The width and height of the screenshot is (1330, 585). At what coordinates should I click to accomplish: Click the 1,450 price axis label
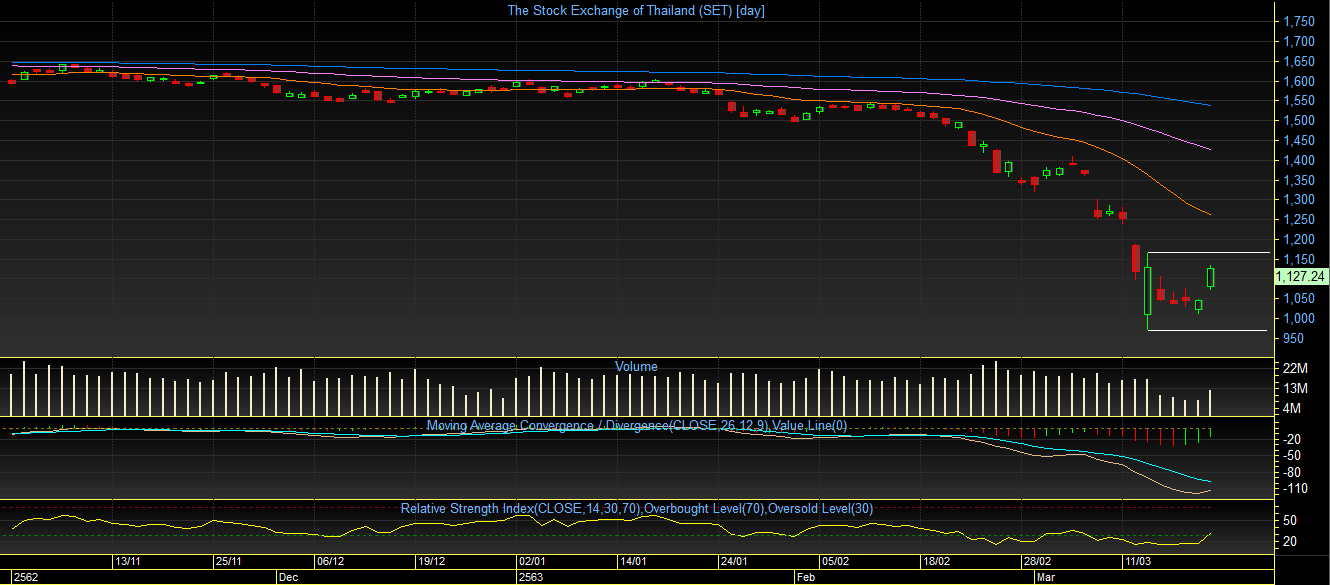point(1298,140)
